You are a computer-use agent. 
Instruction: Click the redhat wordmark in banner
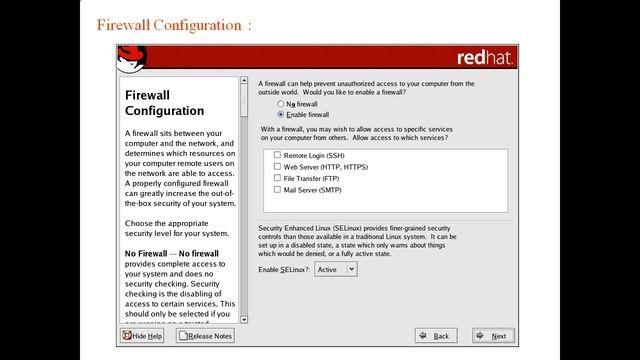(x=484, y=58)
